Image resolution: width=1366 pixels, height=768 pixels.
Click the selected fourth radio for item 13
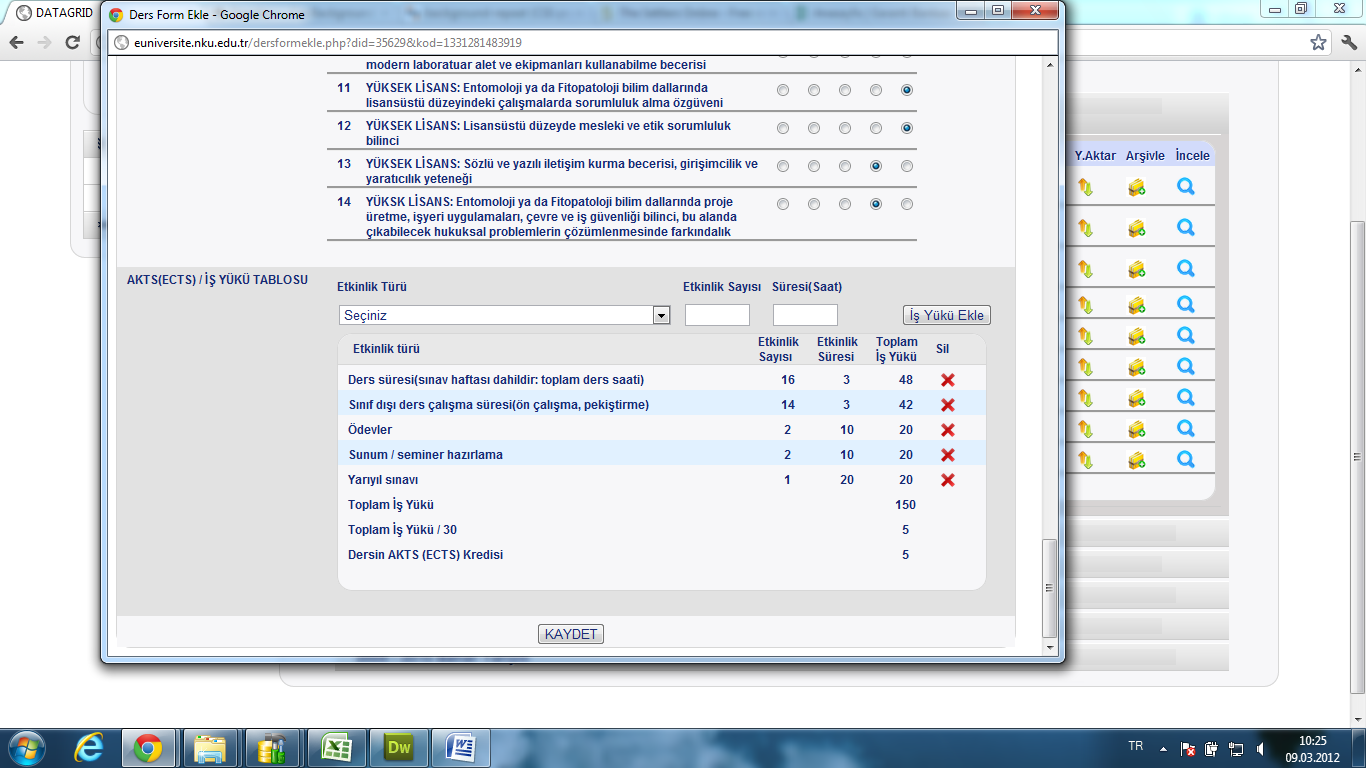pyautogui.click(x=876, y=166)
